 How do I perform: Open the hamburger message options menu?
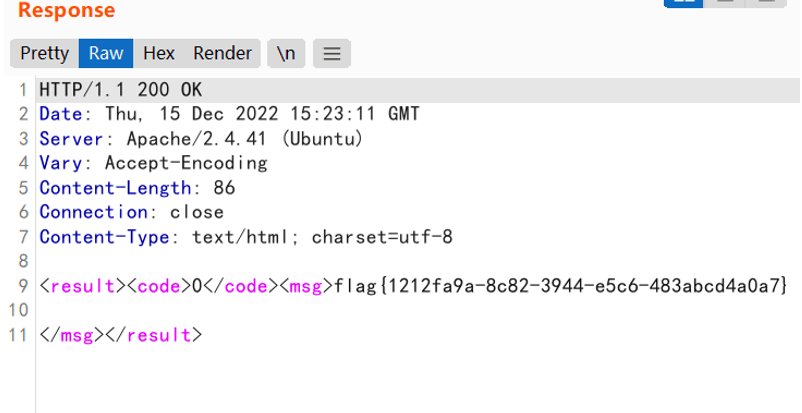pyautogui.click(x=332, y=53)
